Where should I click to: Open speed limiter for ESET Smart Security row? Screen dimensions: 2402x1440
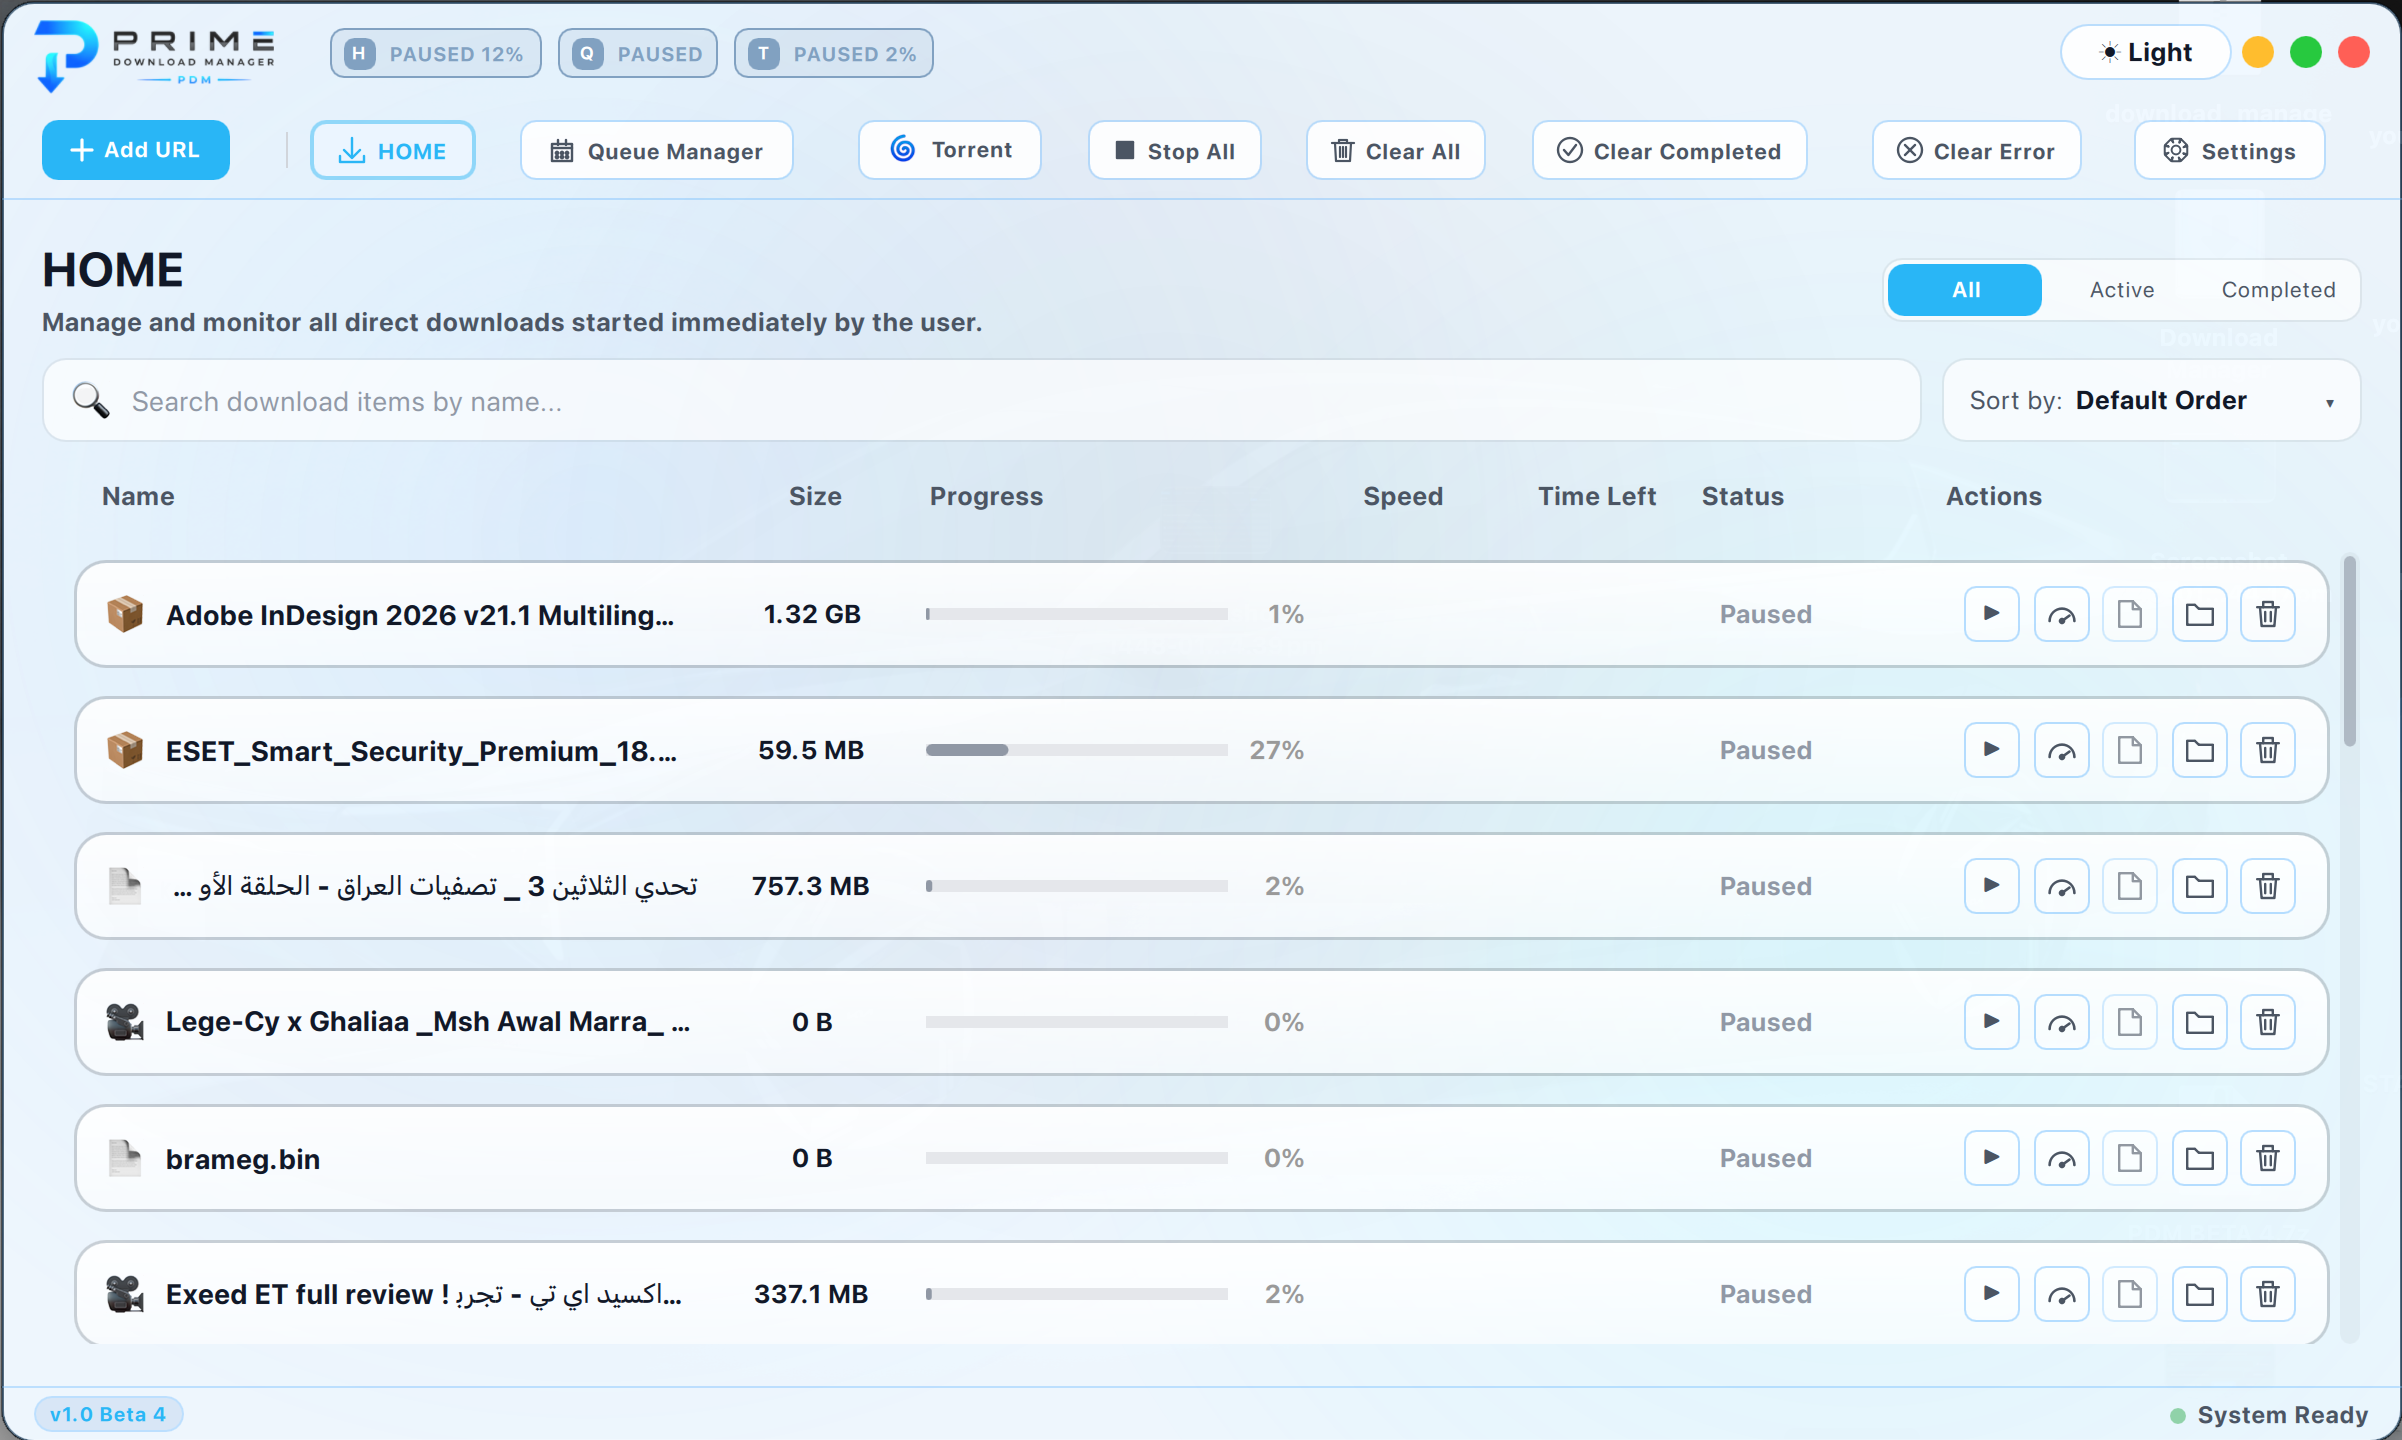click(2061, 750)
